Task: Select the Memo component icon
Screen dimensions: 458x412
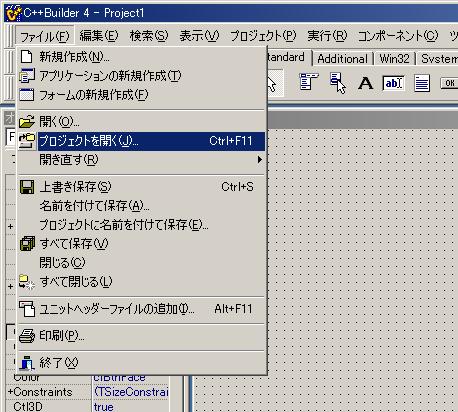Action: 422,83
